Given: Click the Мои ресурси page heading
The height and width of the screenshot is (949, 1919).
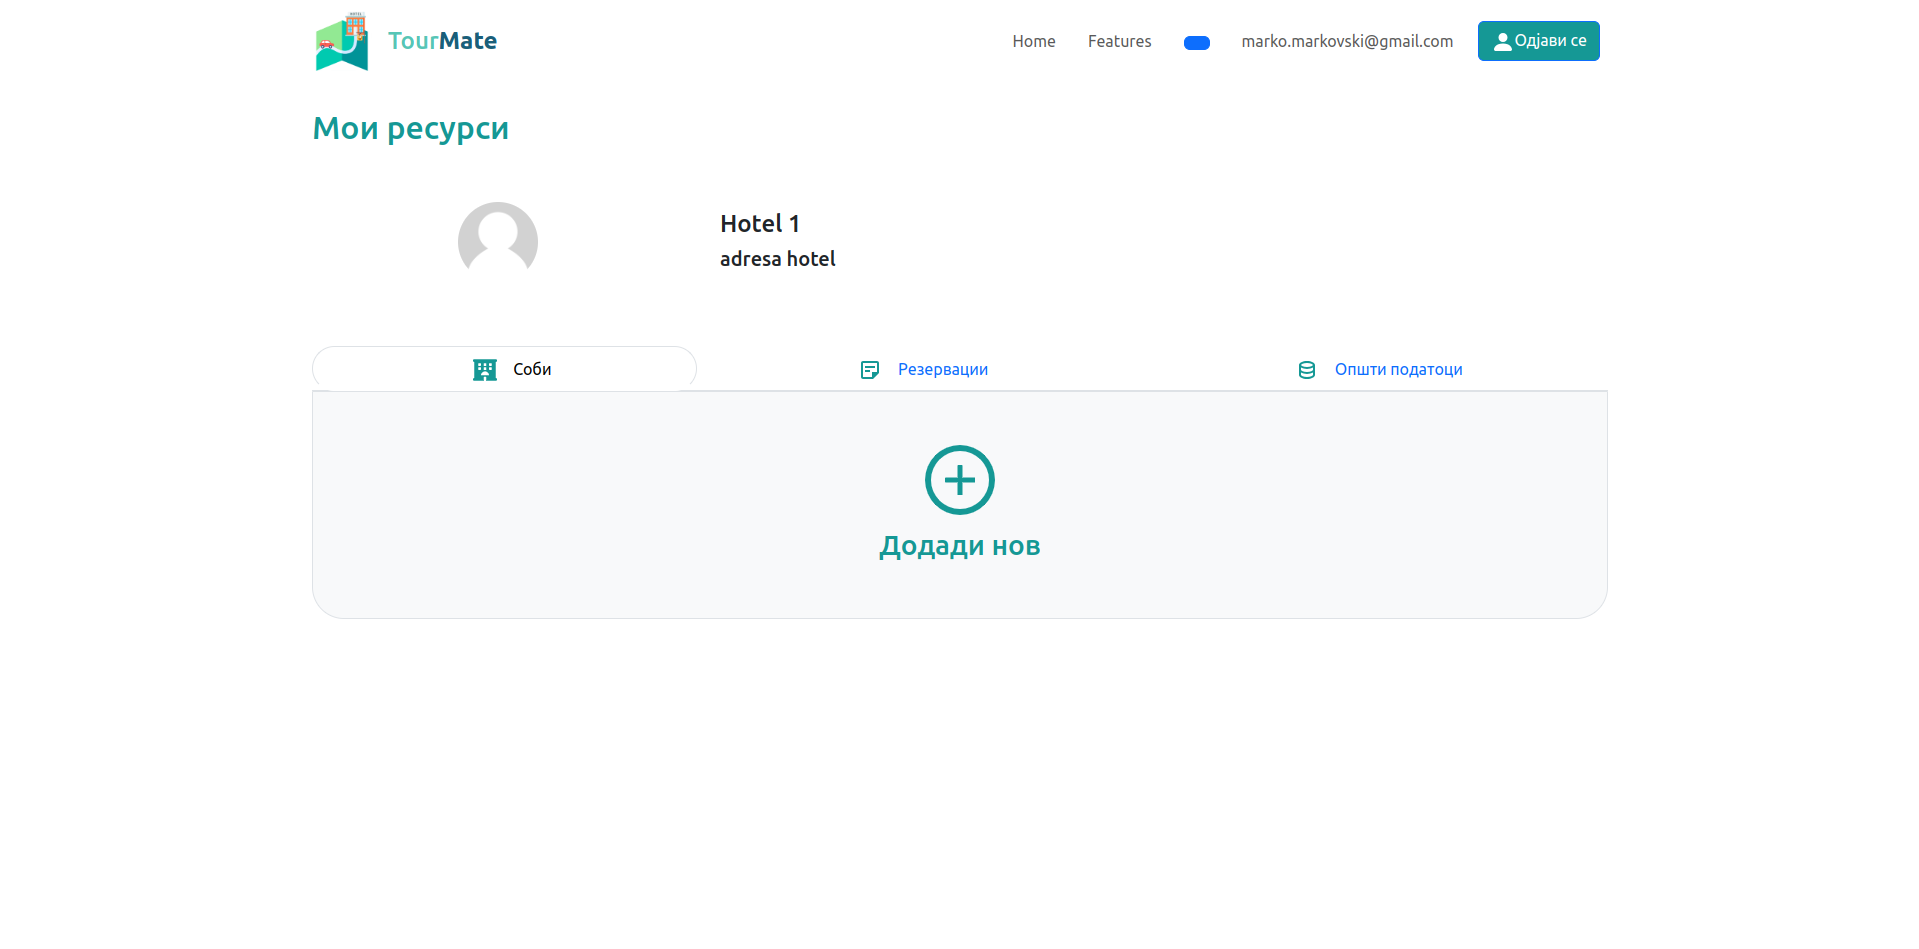Looking at the screenshot, I should (x=410, y=128).
